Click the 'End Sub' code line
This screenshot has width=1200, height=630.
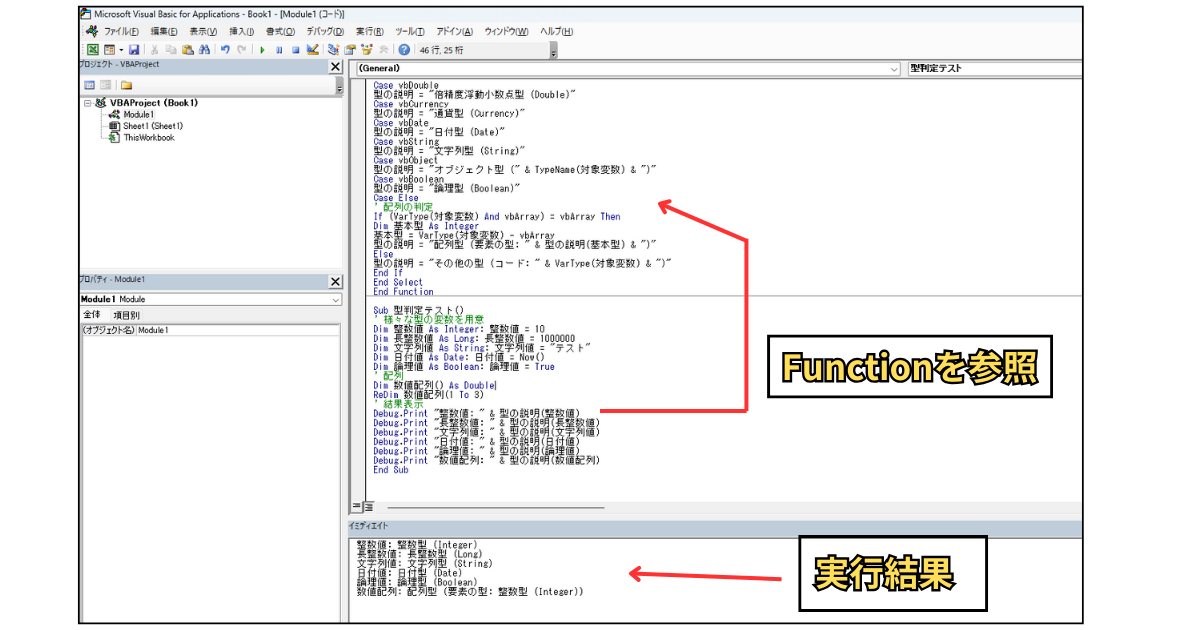(x=390, y=470)
